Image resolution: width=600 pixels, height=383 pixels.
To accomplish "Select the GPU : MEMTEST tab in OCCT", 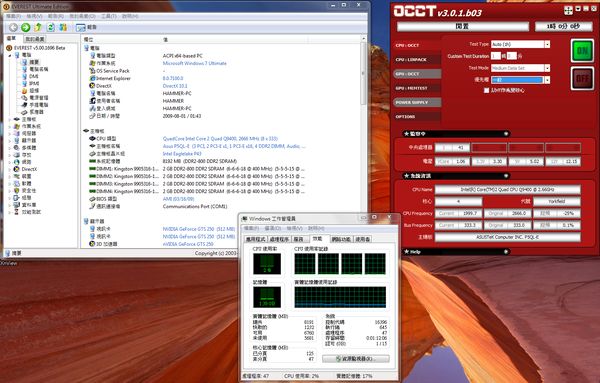I will pyautogui.click(x=417, y=88).
